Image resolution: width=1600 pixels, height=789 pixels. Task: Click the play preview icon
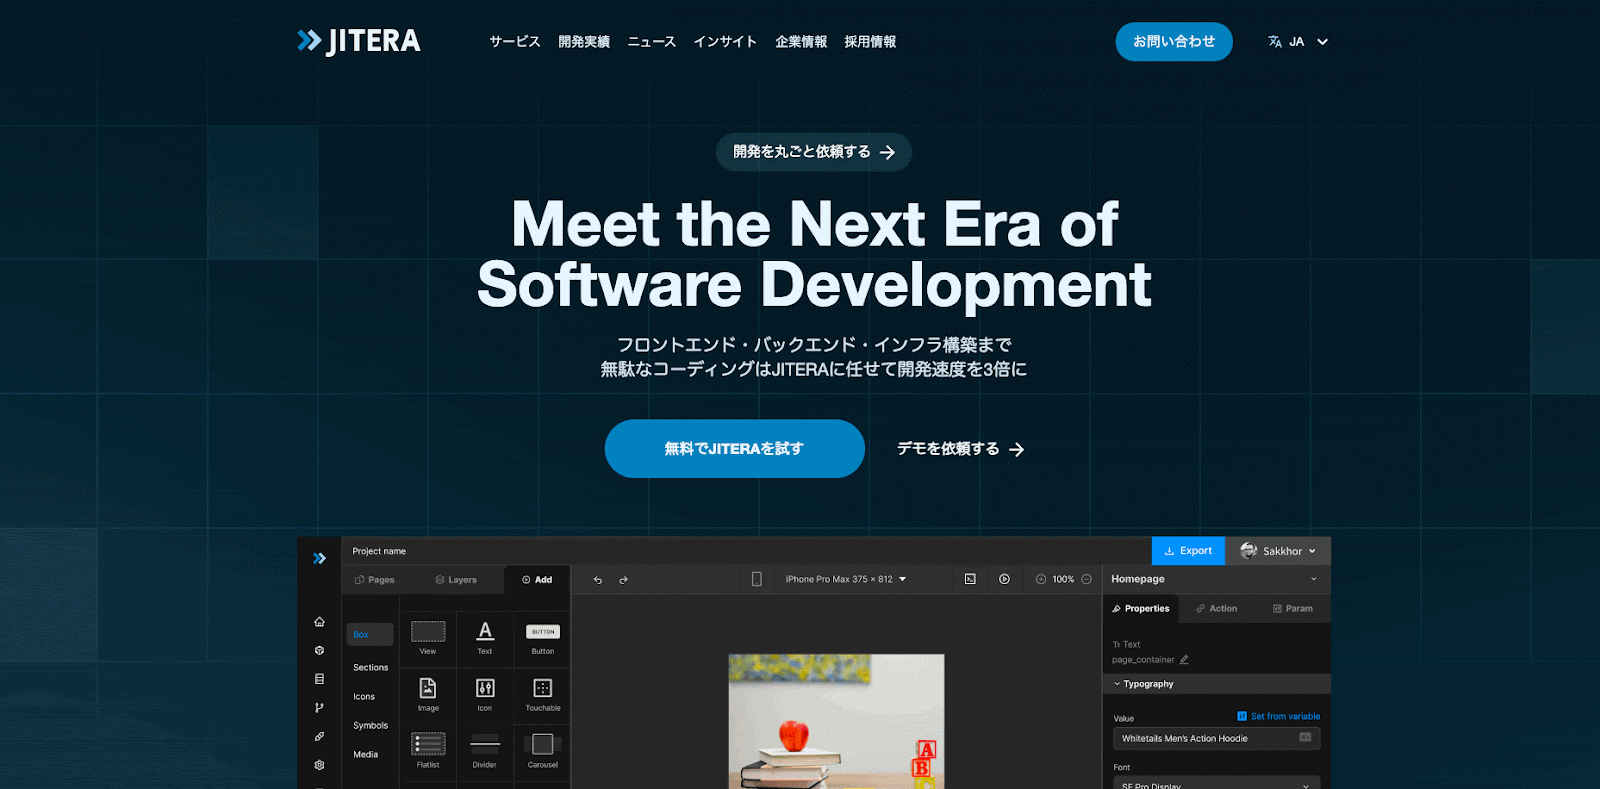pyautogui.click(x=1004, y=579)
